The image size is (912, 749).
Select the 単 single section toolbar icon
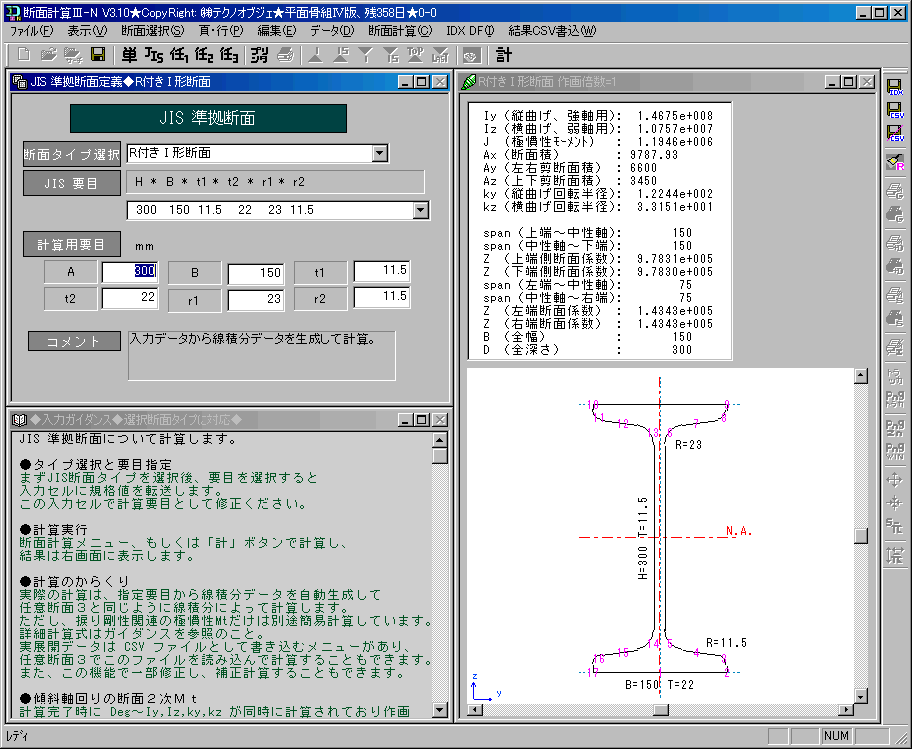[x=130, y=55]
